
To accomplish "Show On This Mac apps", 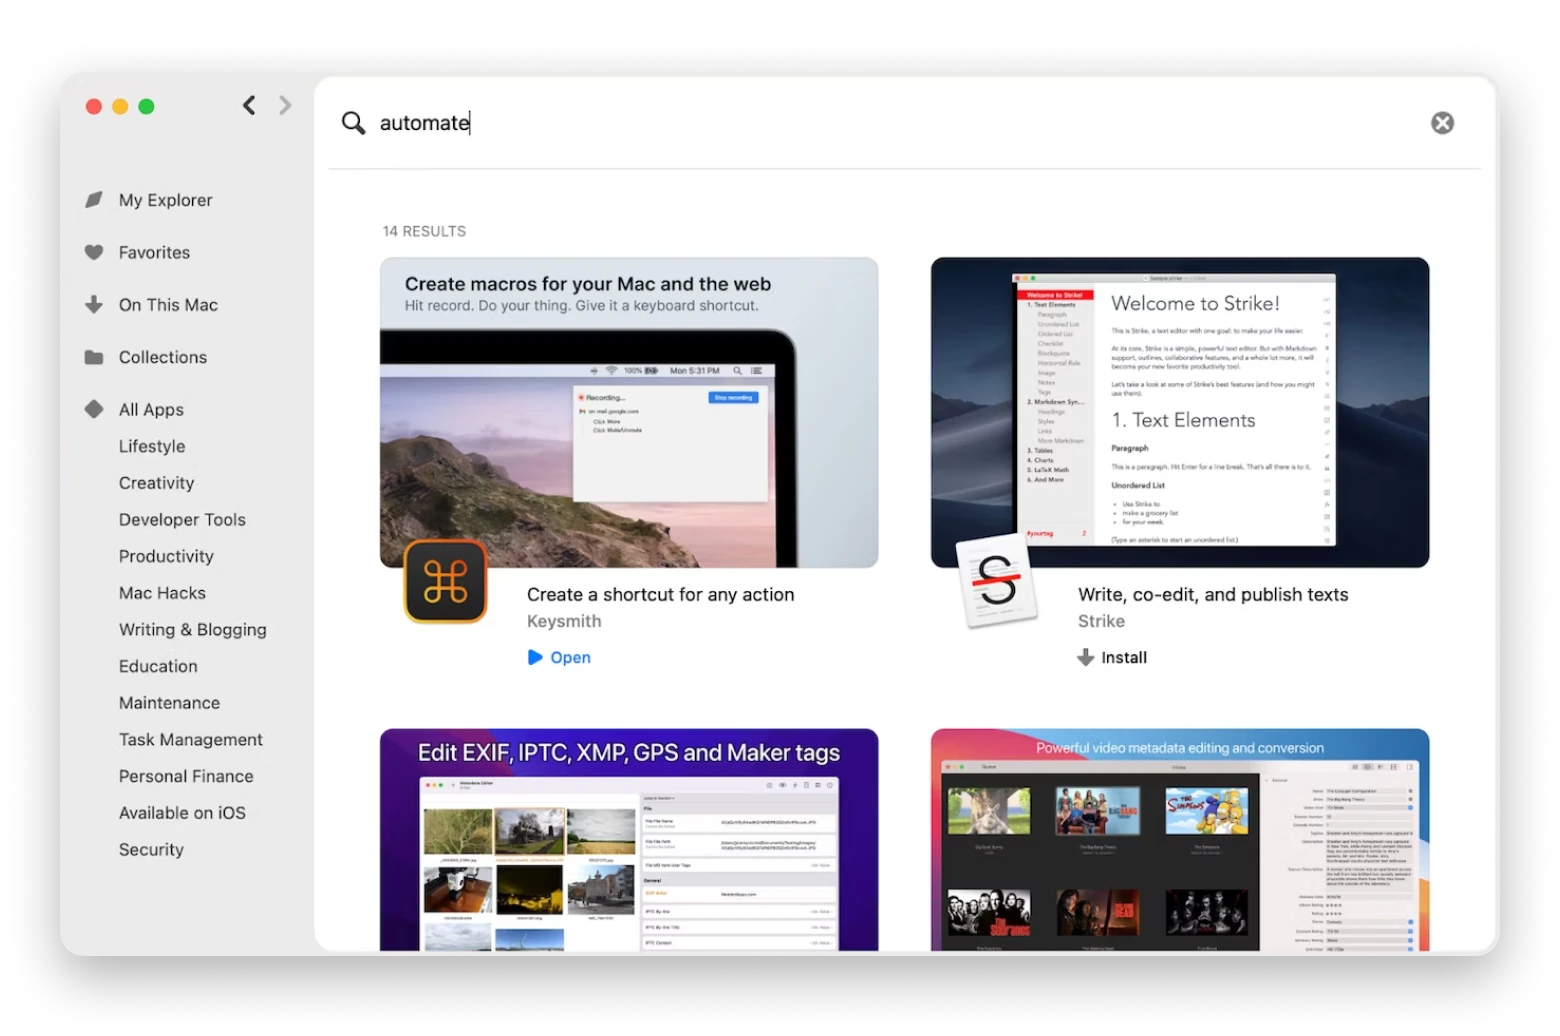I will 168,305.
